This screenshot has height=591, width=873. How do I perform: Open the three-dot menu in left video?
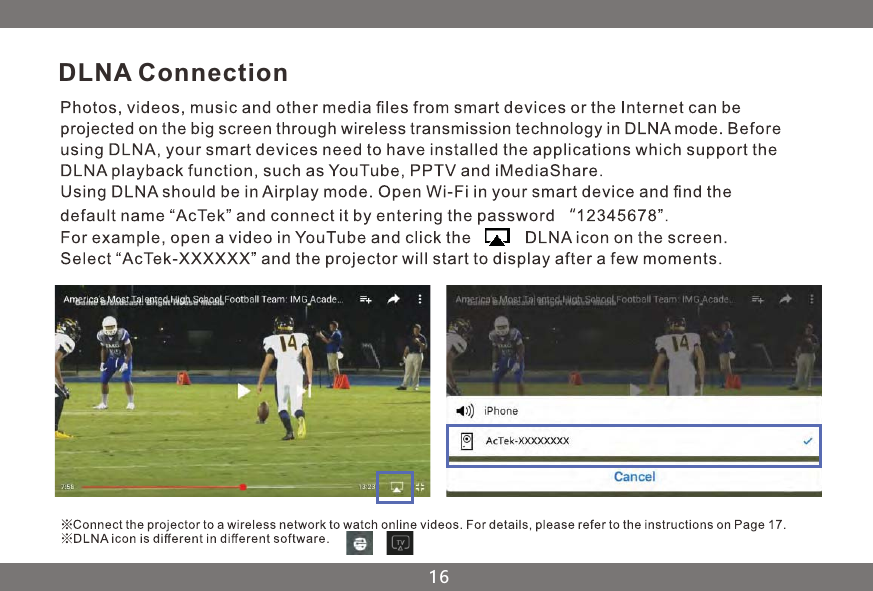pos(420,299)
